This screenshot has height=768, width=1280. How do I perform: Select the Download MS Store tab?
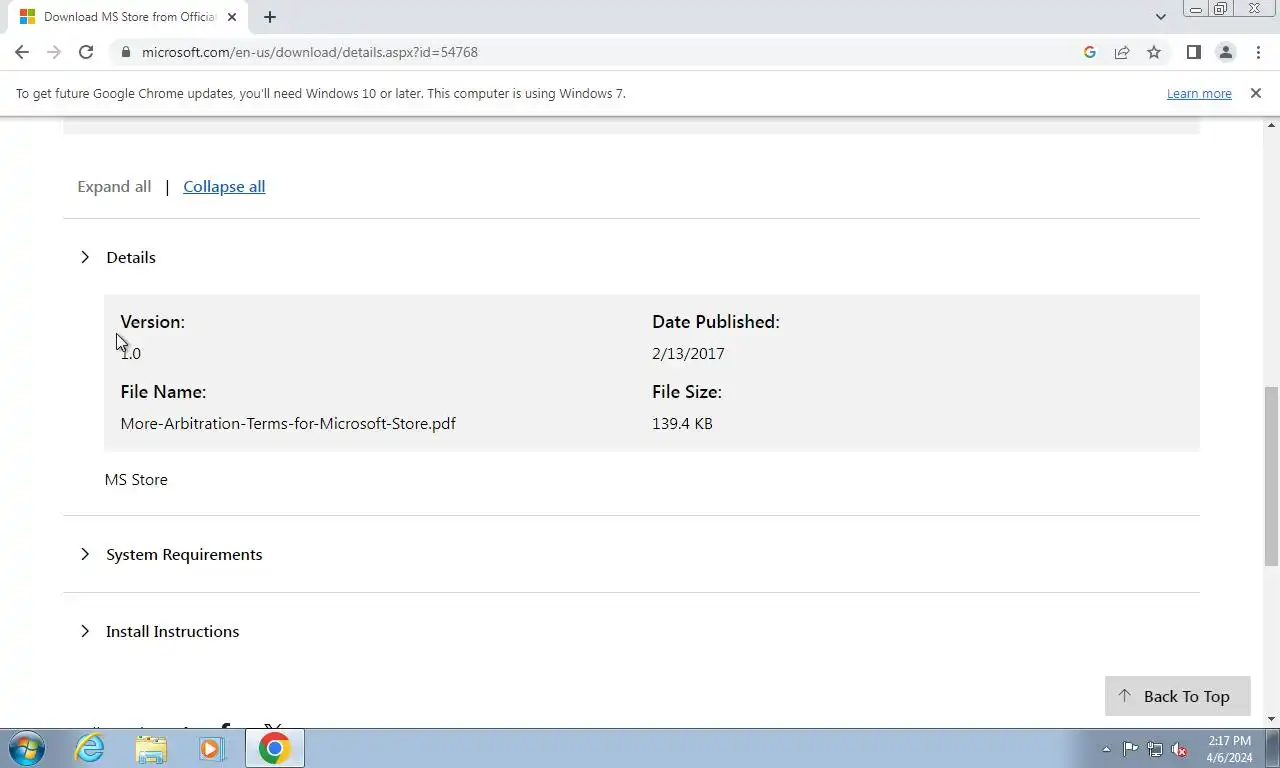click(127, 17)
